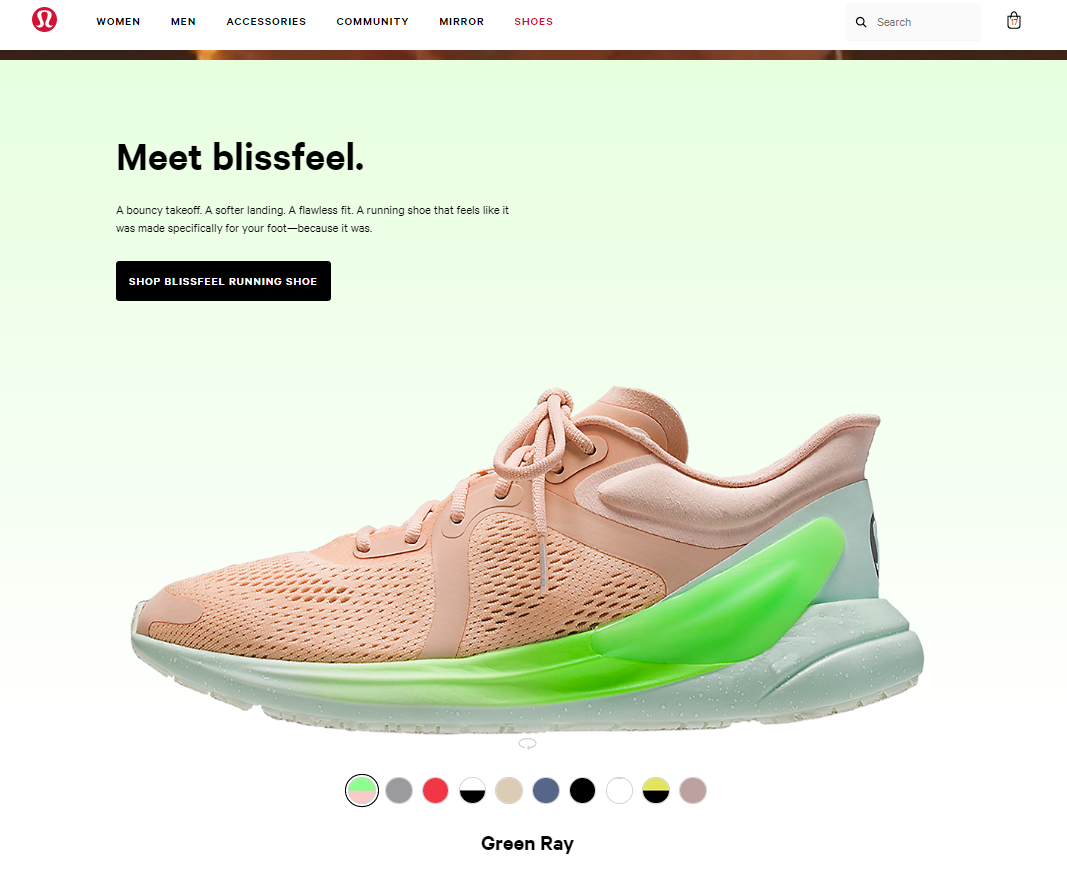This screenshot has width=1067, height=891.
Task: Click the rotate shoe view icon
Action: point(527,743)
